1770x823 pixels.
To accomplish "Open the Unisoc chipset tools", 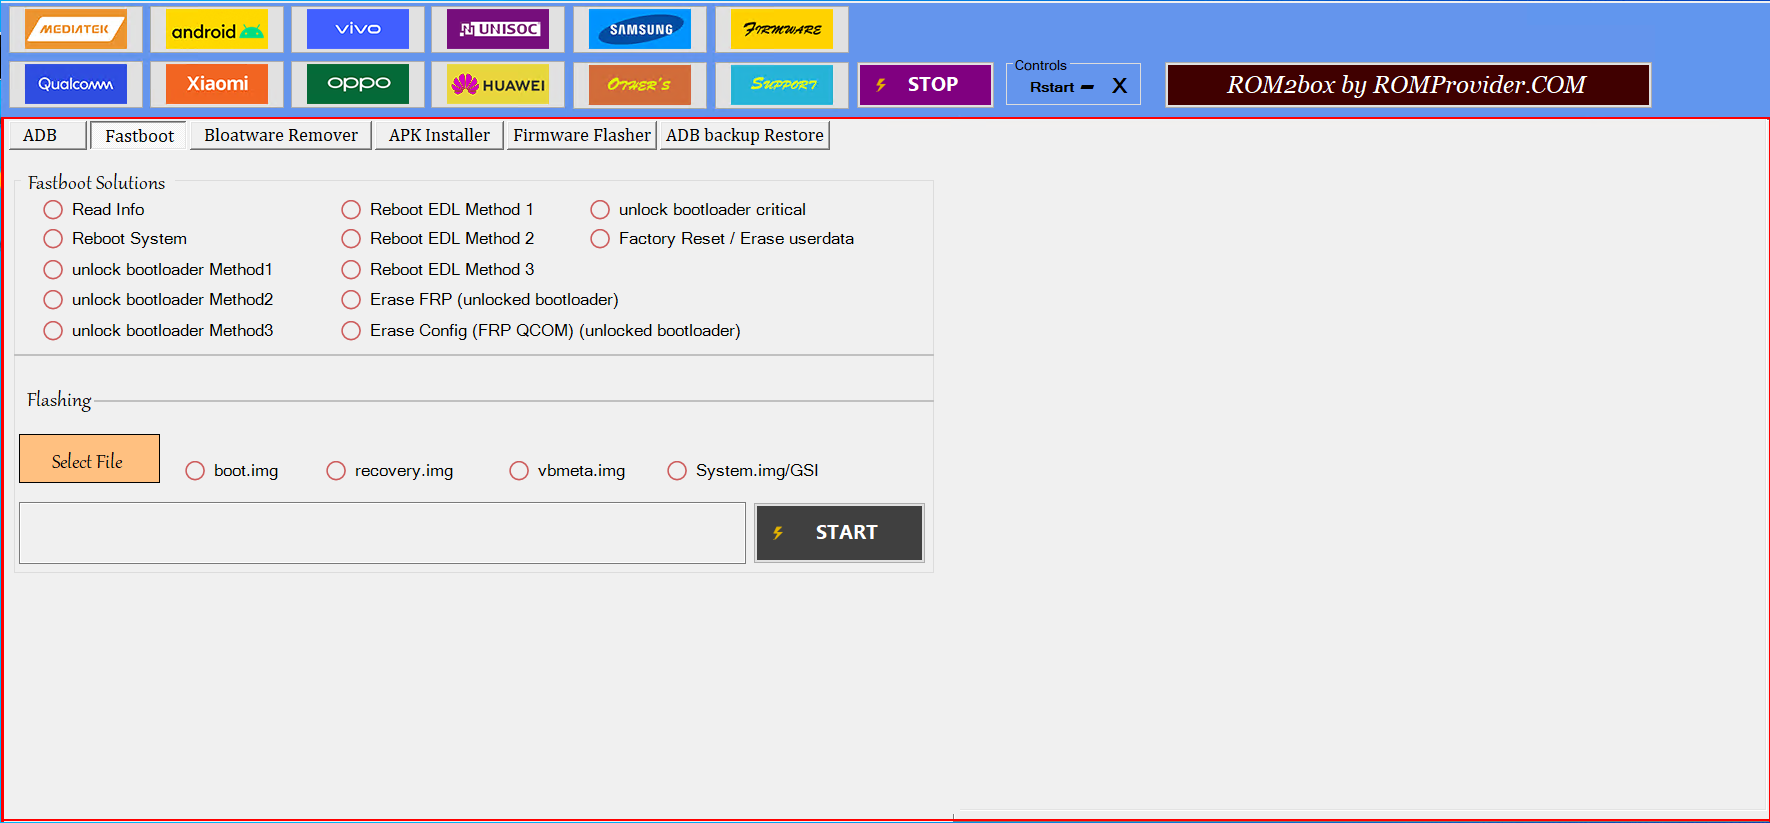I will click(498, 29).
